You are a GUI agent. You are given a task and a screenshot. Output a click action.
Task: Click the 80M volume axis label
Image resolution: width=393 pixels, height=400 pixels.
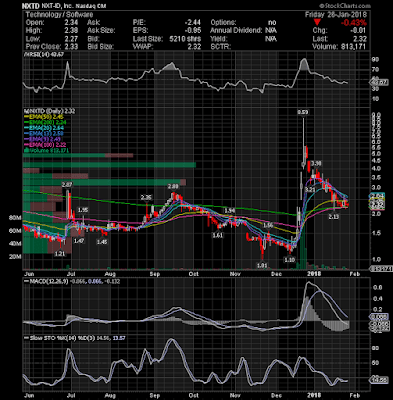(x=15, y=218)
